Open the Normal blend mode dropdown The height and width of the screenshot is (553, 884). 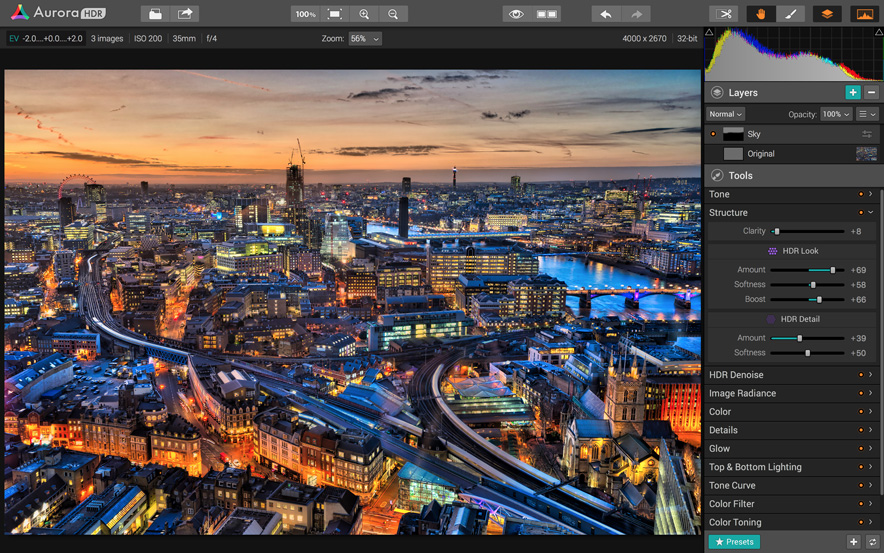pyautogui.click(x=725, y=114)
